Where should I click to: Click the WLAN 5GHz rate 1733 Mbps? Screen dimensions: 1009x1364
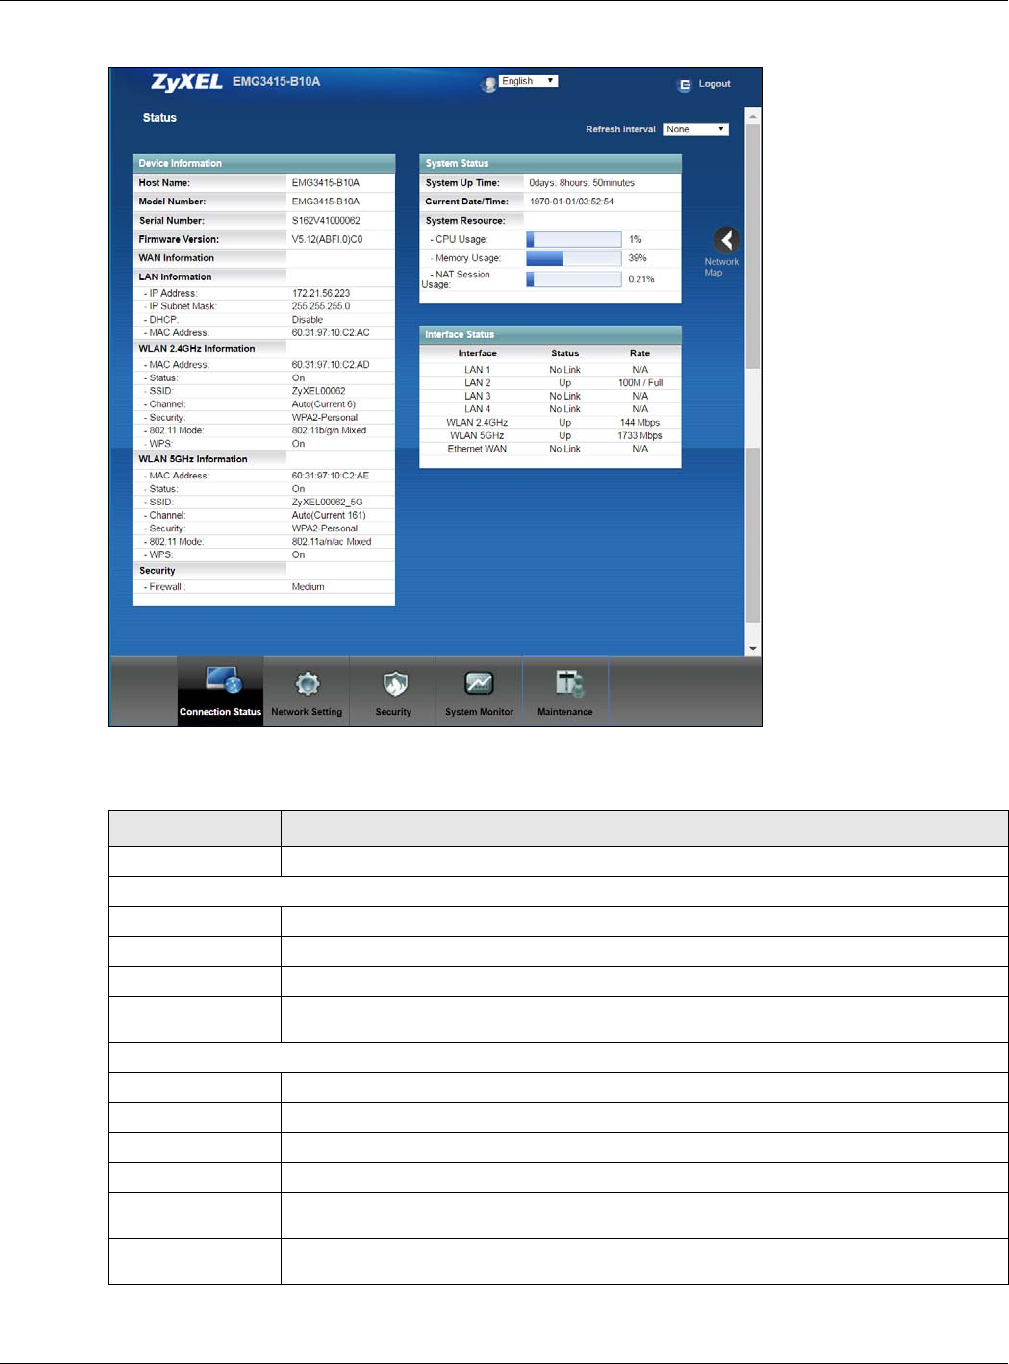pos(640,436)
